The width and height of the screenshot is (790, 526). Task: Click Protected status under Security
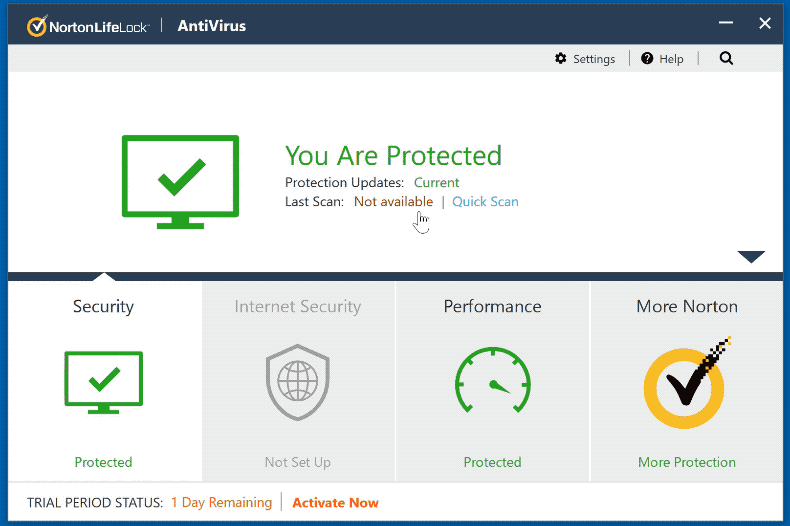point(103,462)
